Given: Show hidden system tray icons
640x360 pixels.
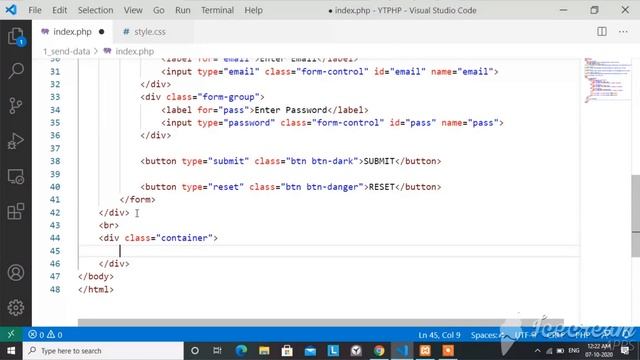Looking at the screenshot, I should click(538, 351).
